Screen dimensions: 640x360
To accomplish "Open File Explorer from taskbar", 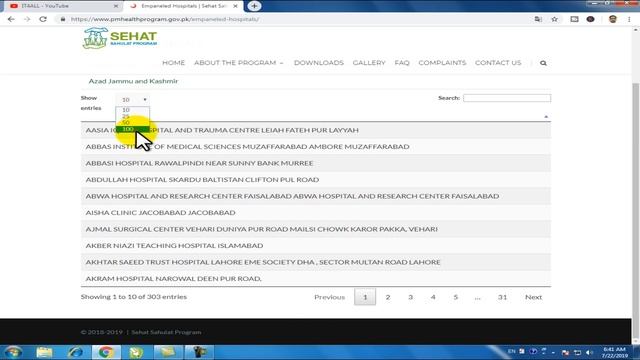I will pyautogui.click(x=44, y=352).
